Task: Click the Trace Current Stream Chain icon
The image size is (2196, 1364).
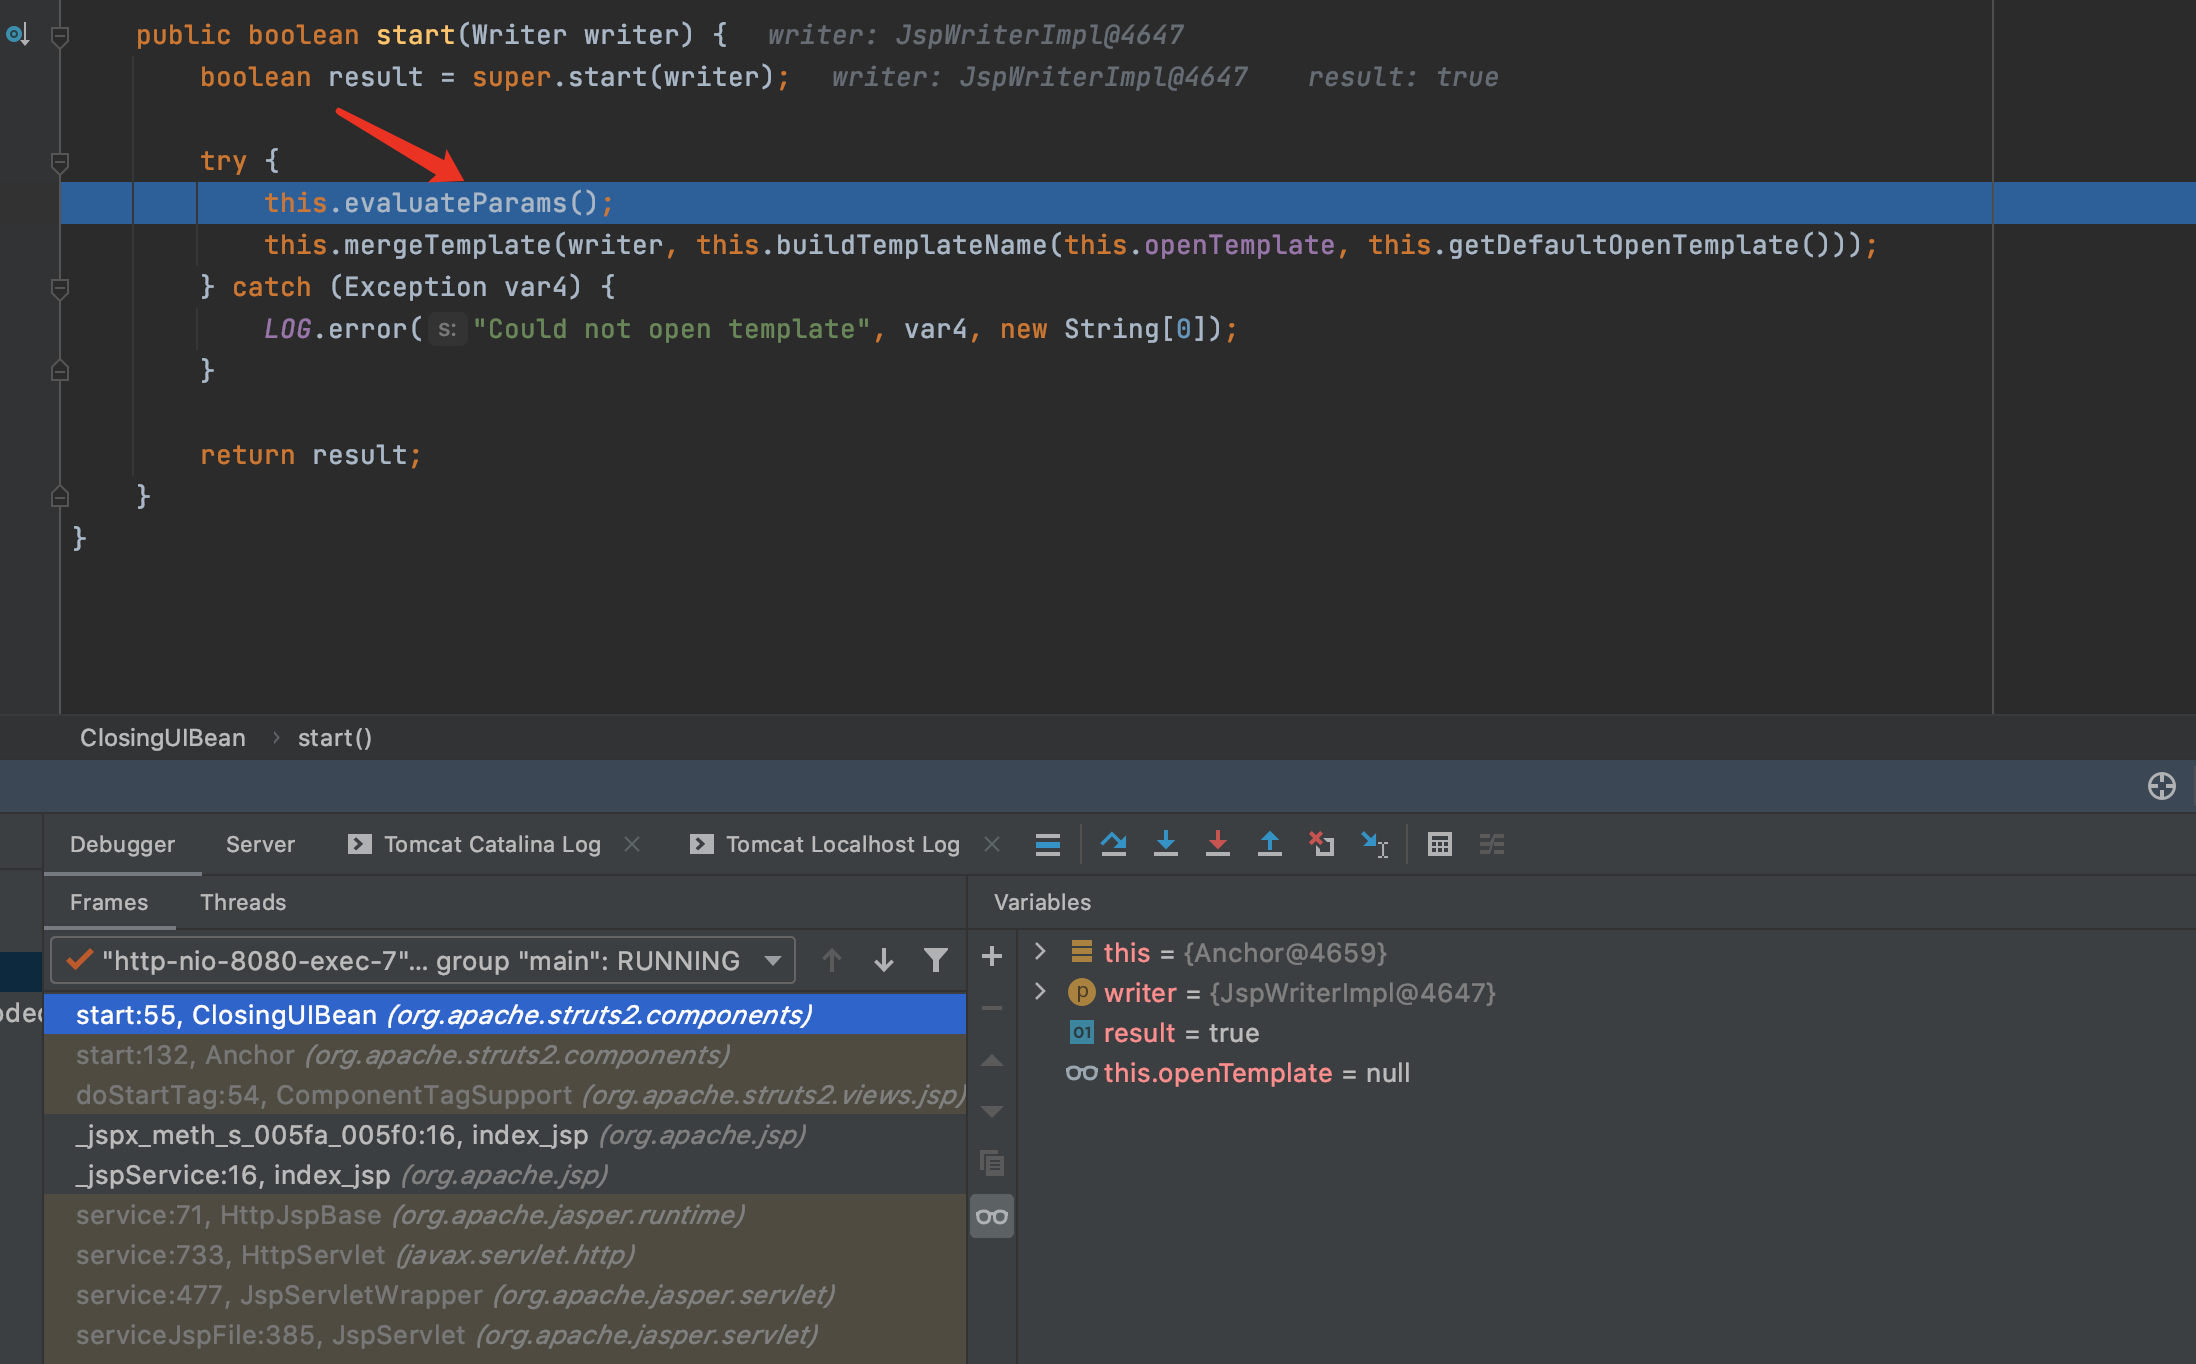Action: point(1491,844)
